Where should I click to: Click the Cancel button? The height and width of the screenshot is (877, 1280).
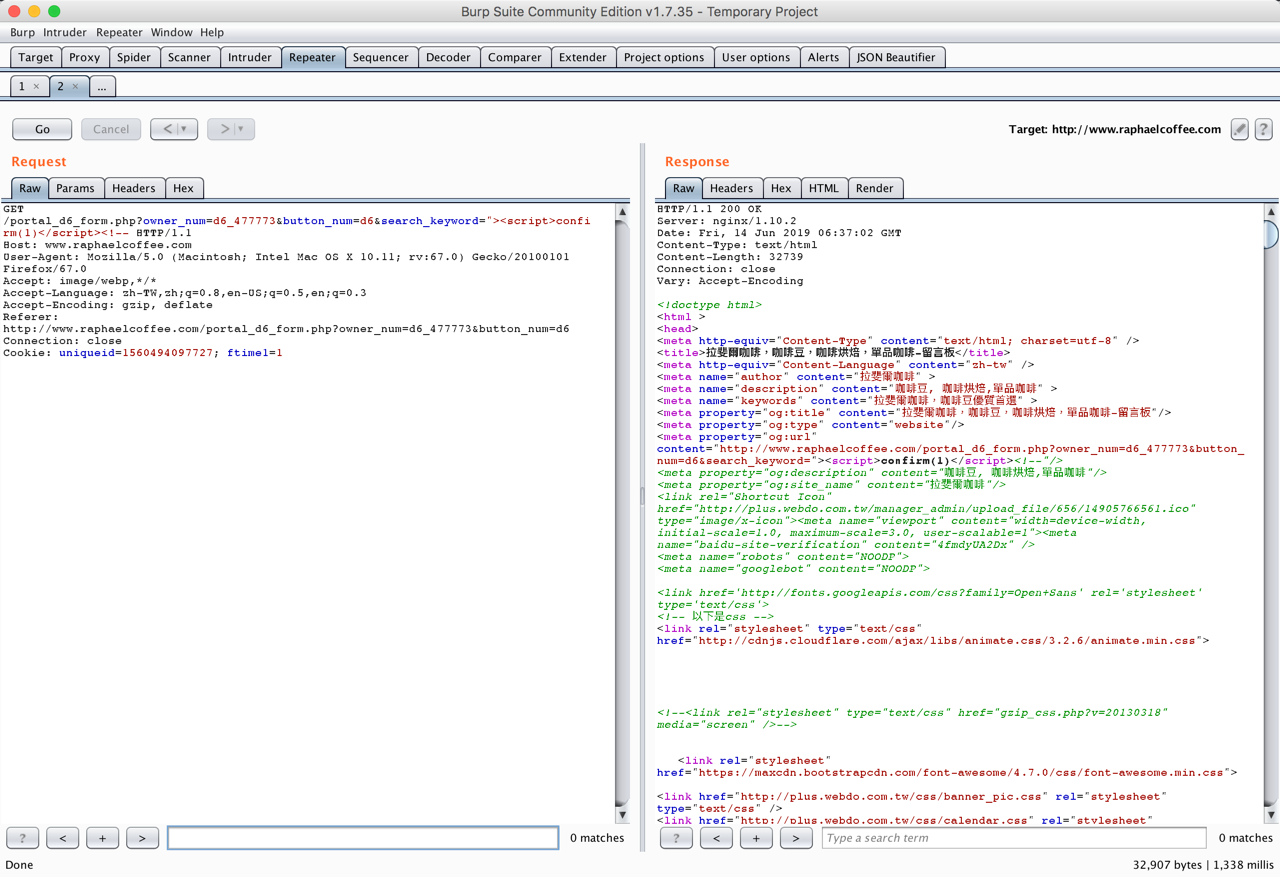[111, 129]
